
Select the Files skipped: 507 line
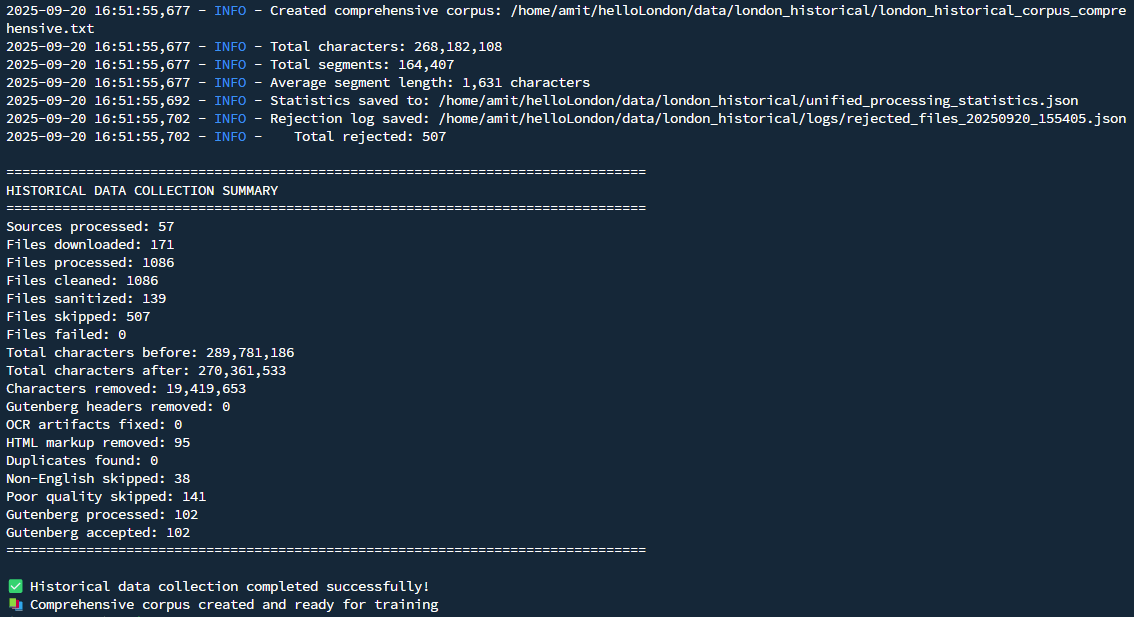tap(78, 317)
